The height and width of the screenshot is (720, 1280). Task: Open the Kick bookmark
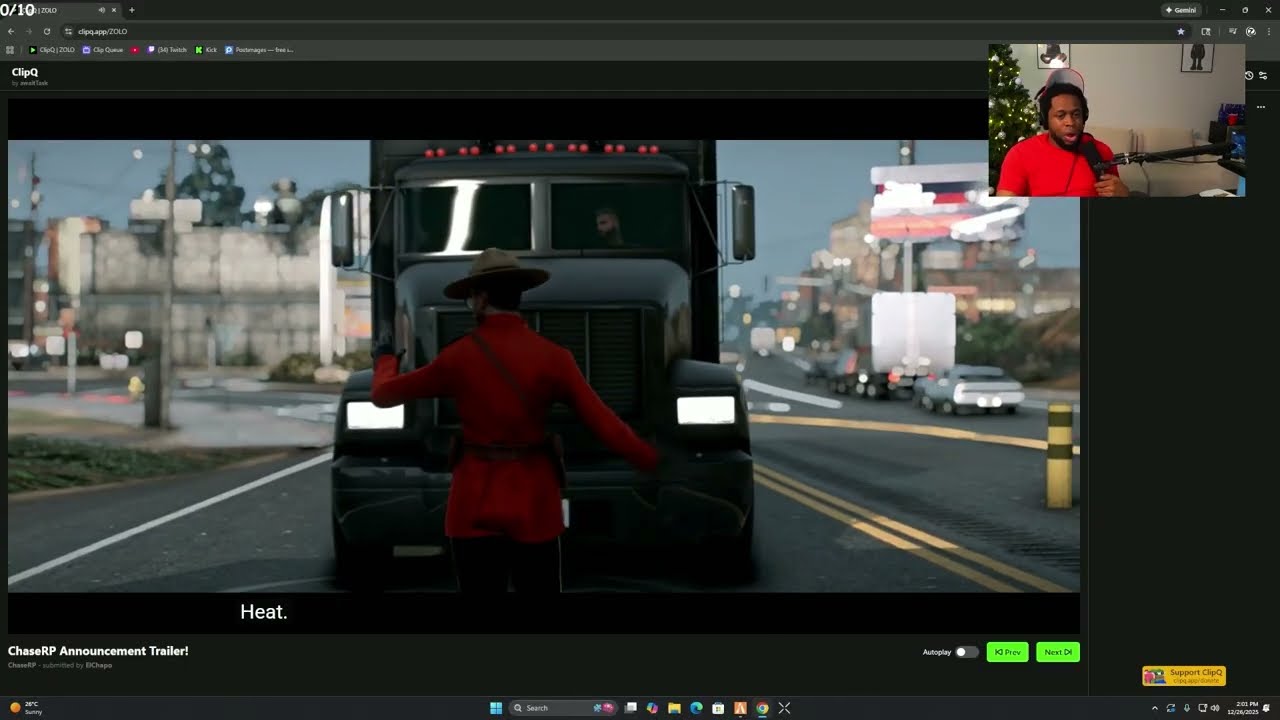(206, 50)
